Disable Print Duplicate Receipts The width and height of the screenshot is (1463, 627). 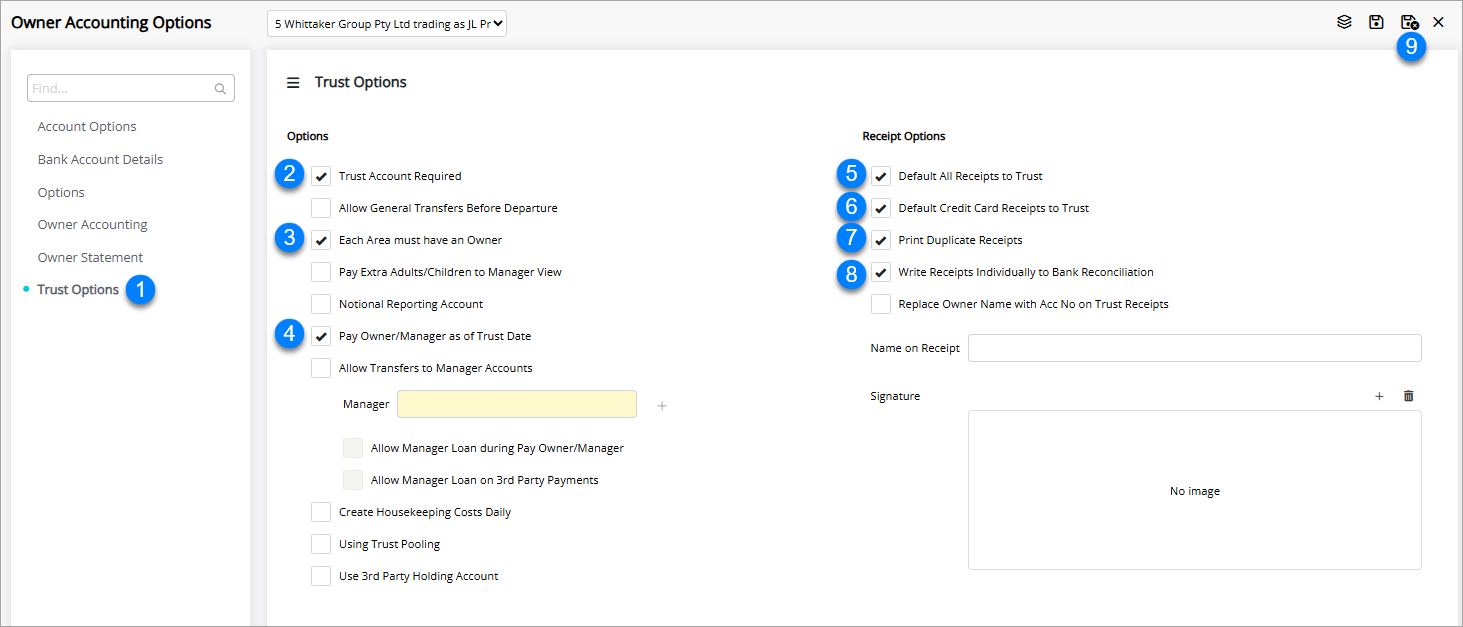click(x=881, y=240)
